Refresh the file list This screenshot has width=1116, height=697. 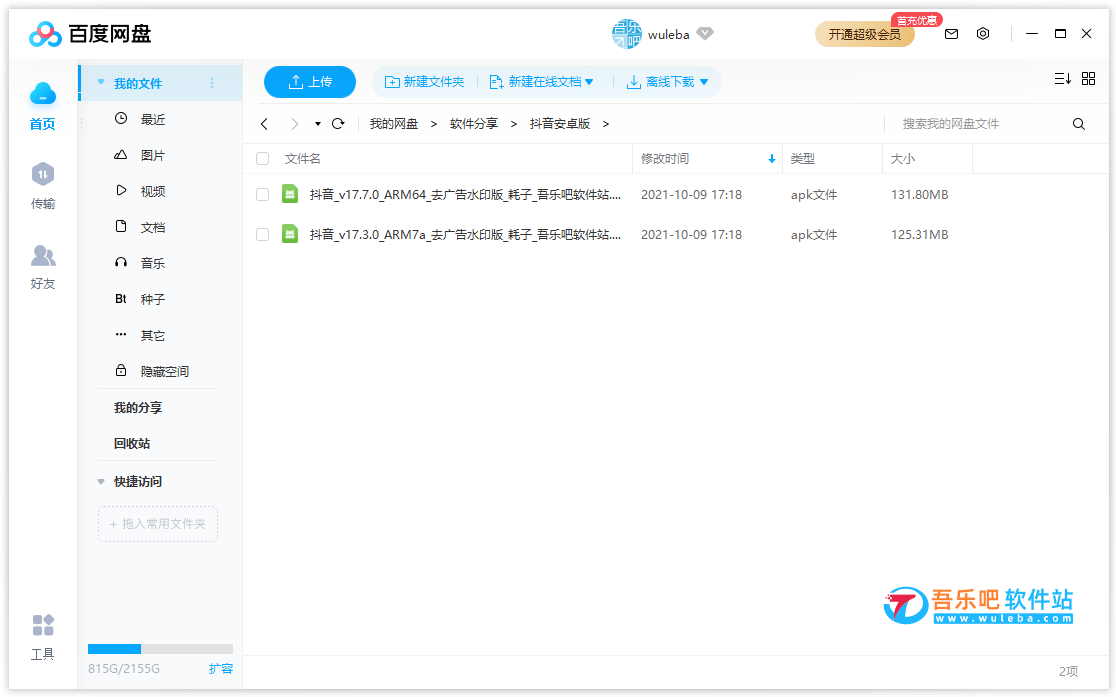pos(338,123)
